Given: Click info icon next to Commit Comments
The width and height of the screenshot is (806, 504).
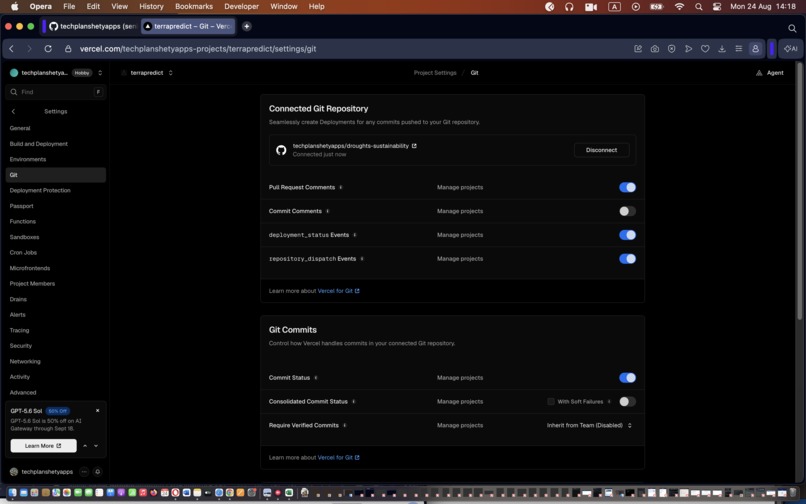Looking at the screenshot, I should (327, 211).
